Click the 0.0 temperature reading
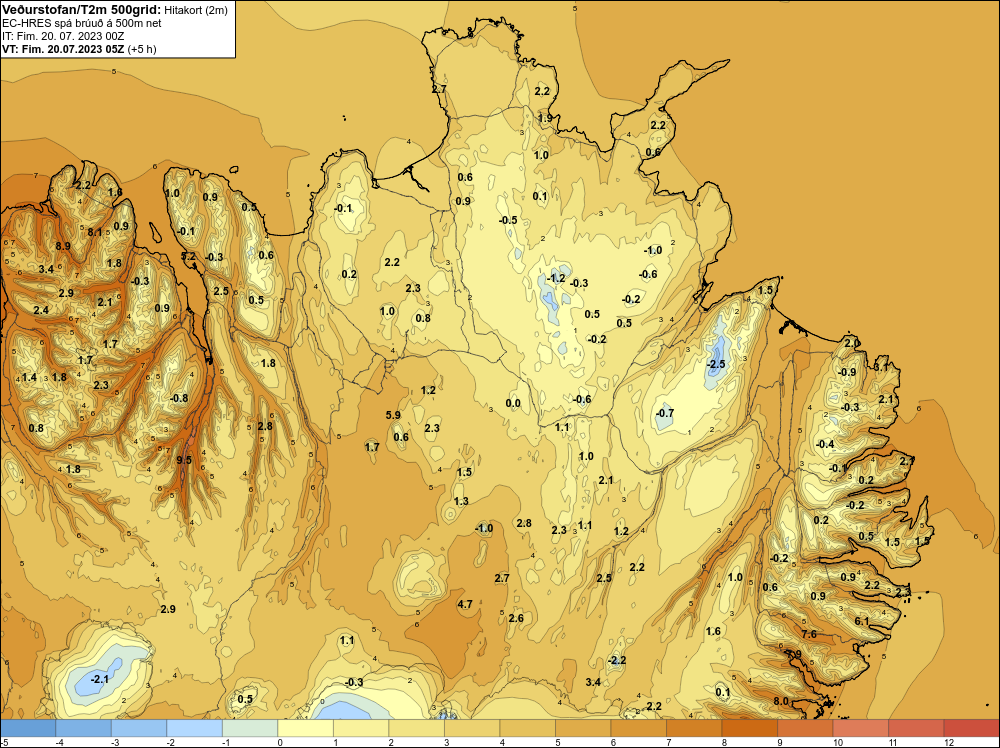 513,403
